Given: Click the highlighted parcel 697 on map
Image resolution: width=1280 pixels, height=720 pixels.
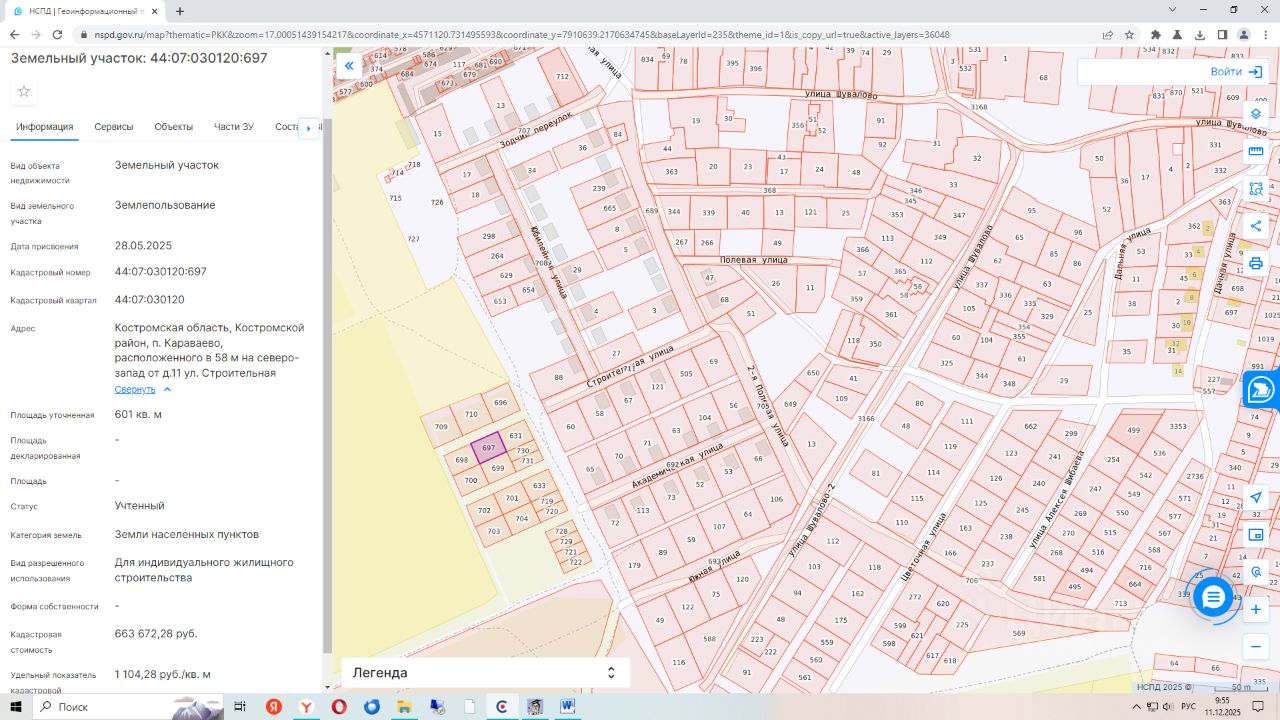Looking at the screenshot, I should coord(488,448).
